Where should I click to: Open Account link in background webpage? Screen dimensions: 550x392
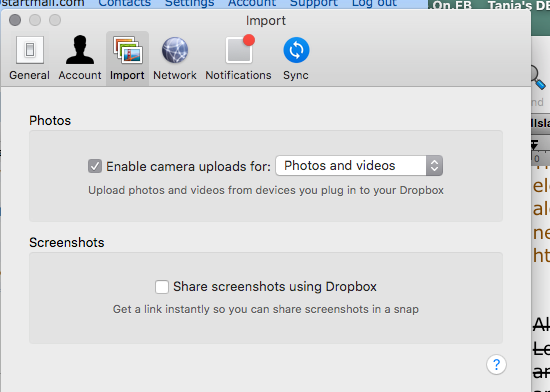pyautogui.click(x=252, y=3)
